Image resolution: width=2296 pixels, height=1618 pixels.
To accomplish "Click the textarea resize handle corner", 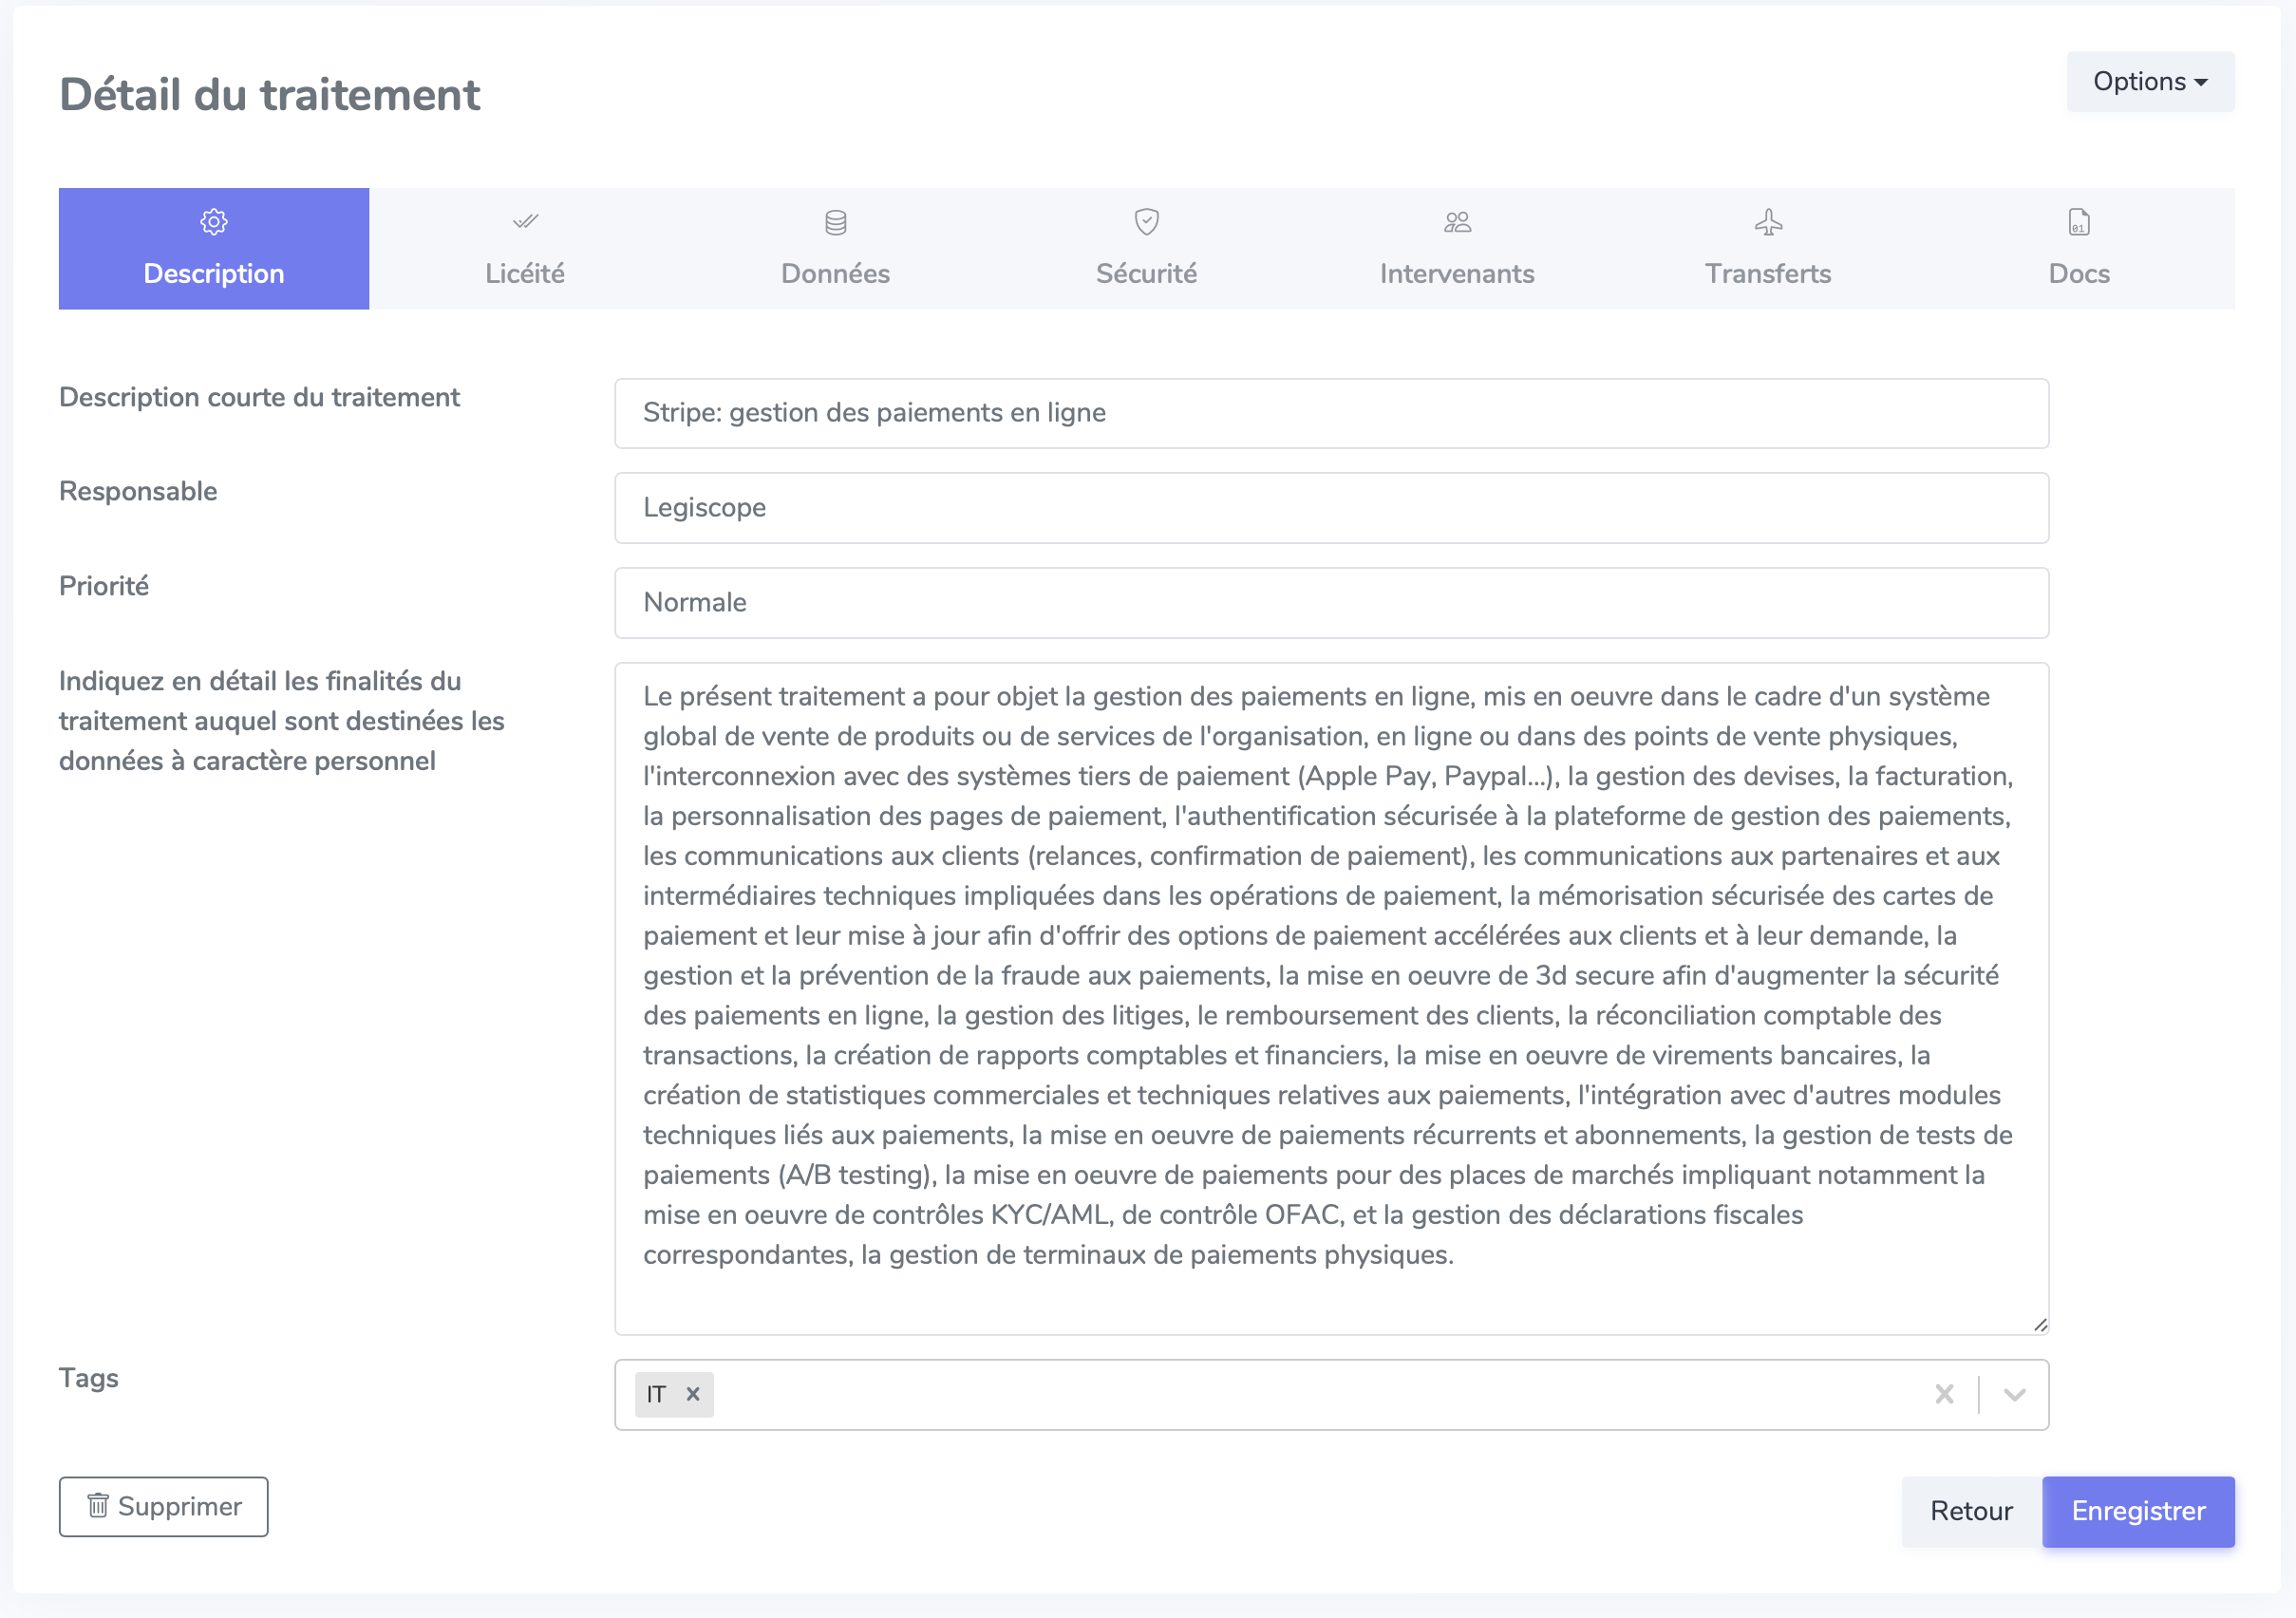I will click(x=2040, y=1325).
